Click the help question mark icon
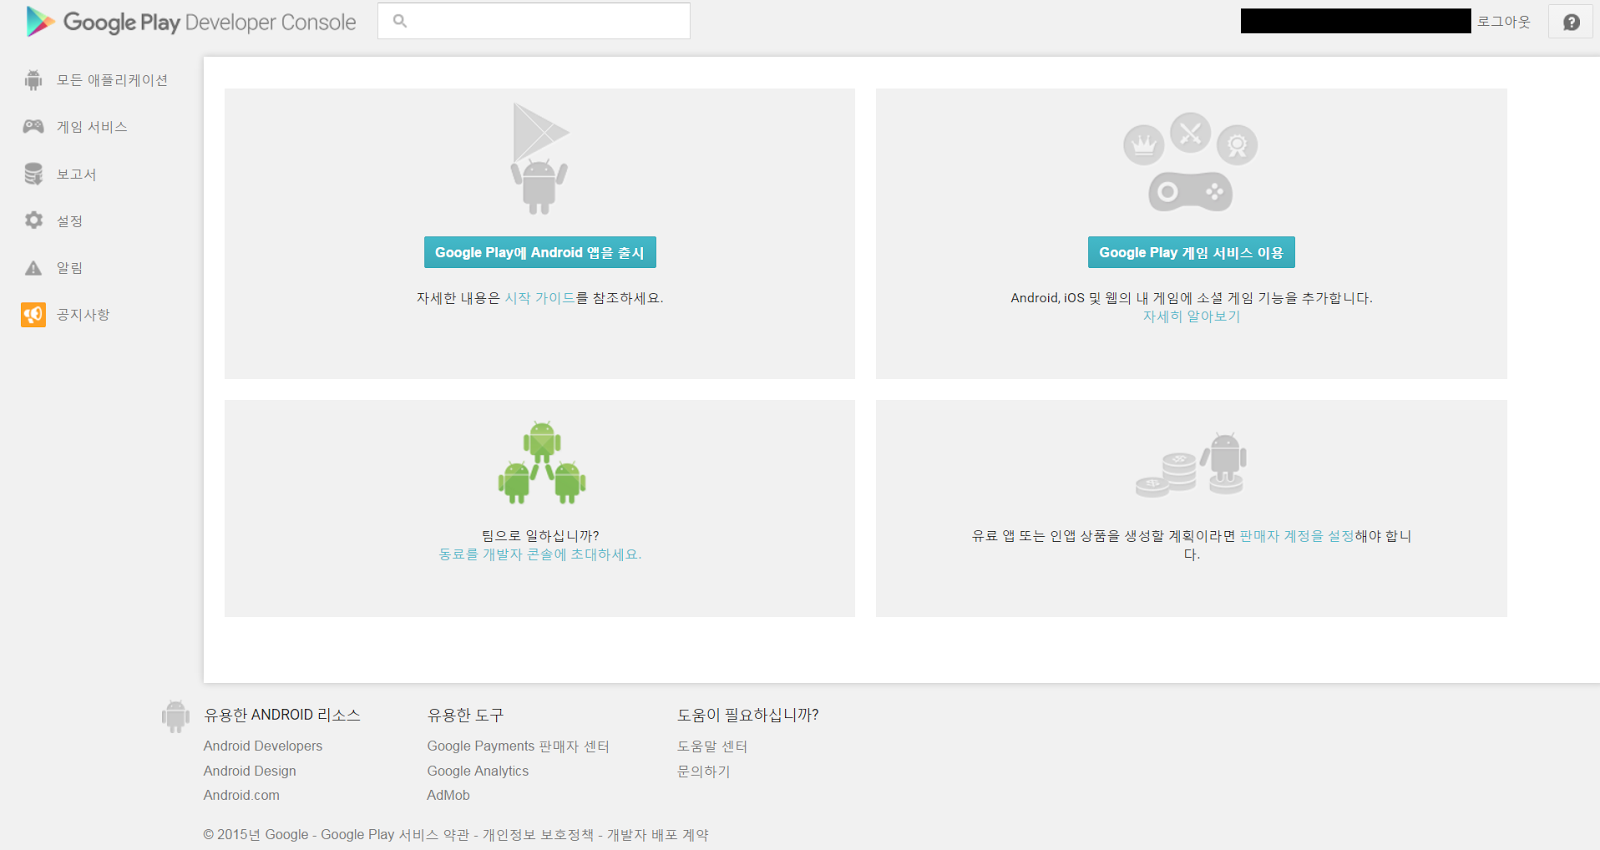 (x=1571, y=22)
